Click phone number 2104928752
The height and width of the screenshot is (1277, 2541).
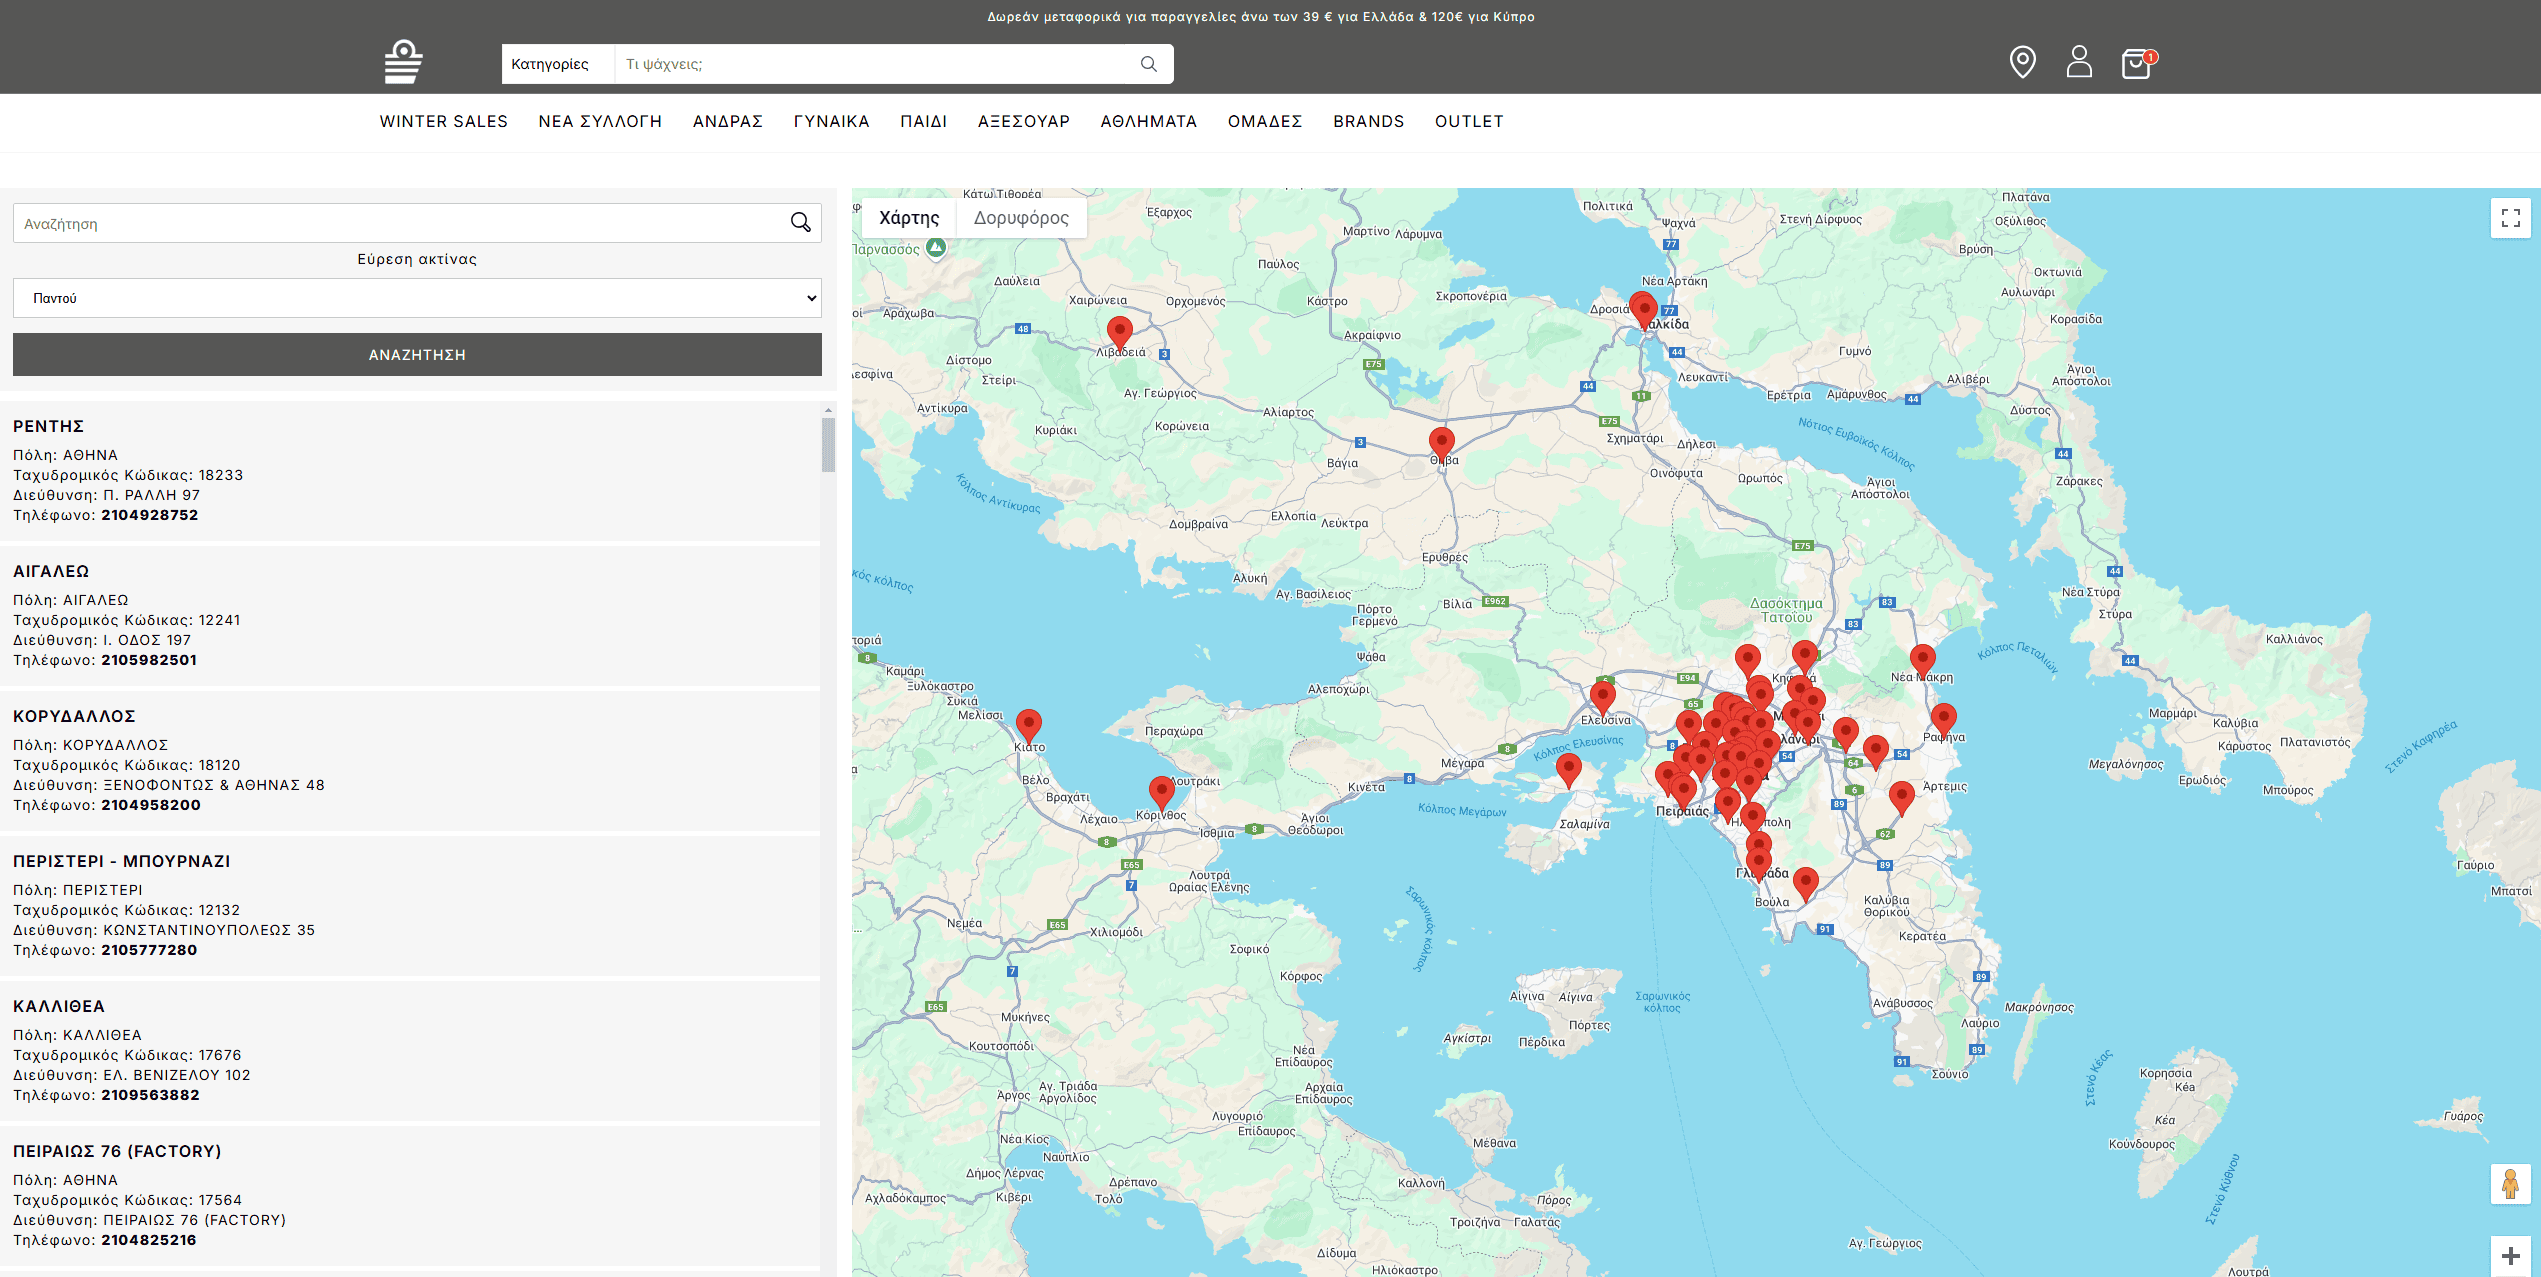pyautogui.click(x=150, y=515)
